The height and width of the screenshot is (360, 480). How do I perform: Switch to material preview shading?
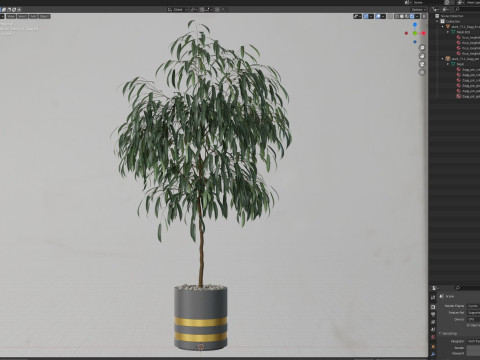(407, 16)
